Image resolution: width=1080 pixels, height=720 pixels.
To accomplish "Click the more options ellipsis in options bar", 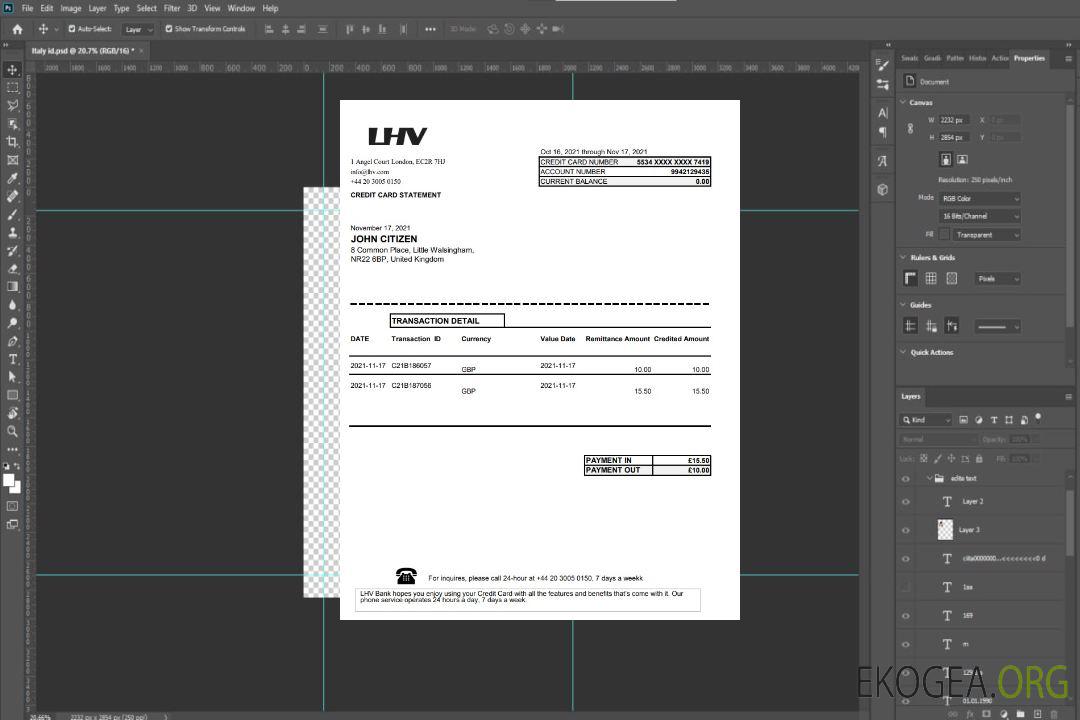I will pyautogui.click(x=430, y=29).
